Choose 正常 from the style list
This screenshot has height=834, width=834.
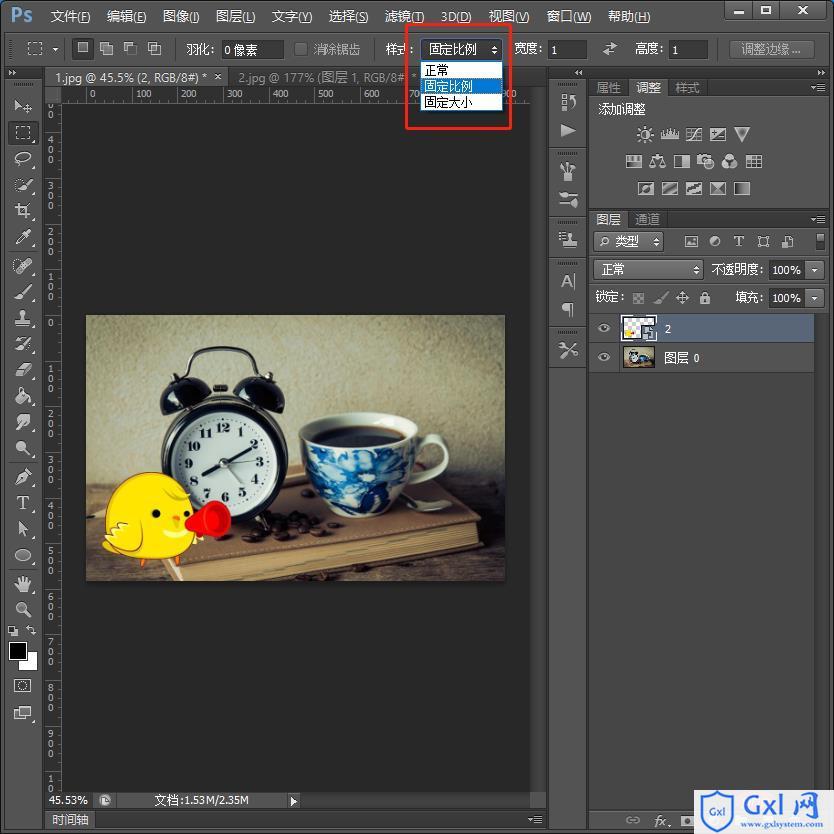(461, 70)
